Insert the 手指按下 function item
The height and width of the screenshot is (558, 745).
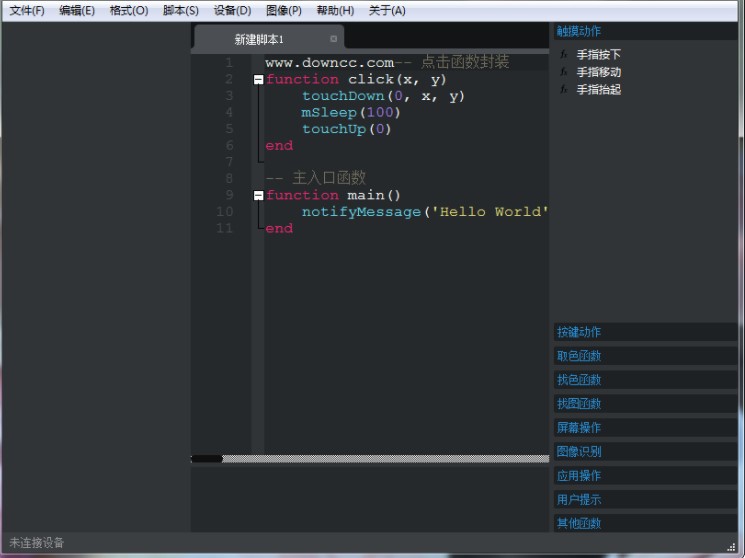point(599,55)
